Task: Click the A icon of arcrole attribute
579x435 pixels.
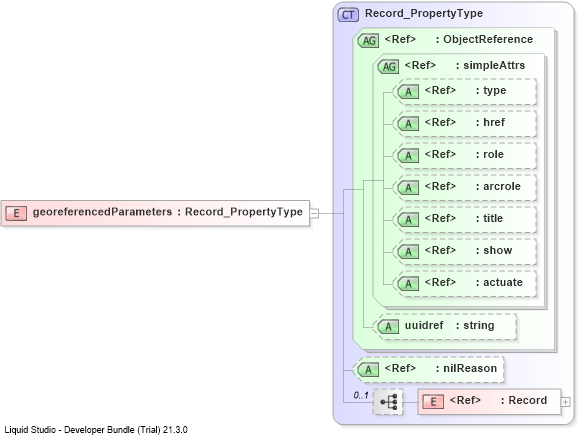Action: pos(408,188)
